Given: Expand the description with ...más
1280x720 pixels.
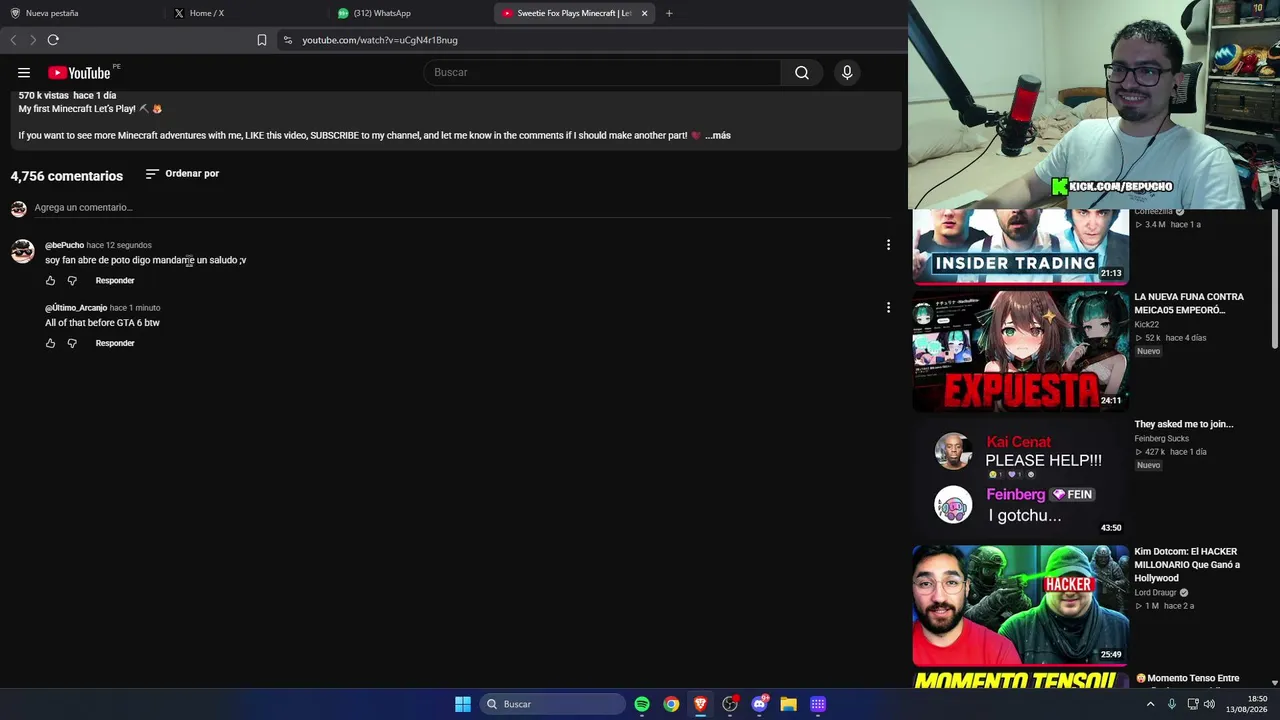Looking at the screenshot, I should [x=718, y=136].
